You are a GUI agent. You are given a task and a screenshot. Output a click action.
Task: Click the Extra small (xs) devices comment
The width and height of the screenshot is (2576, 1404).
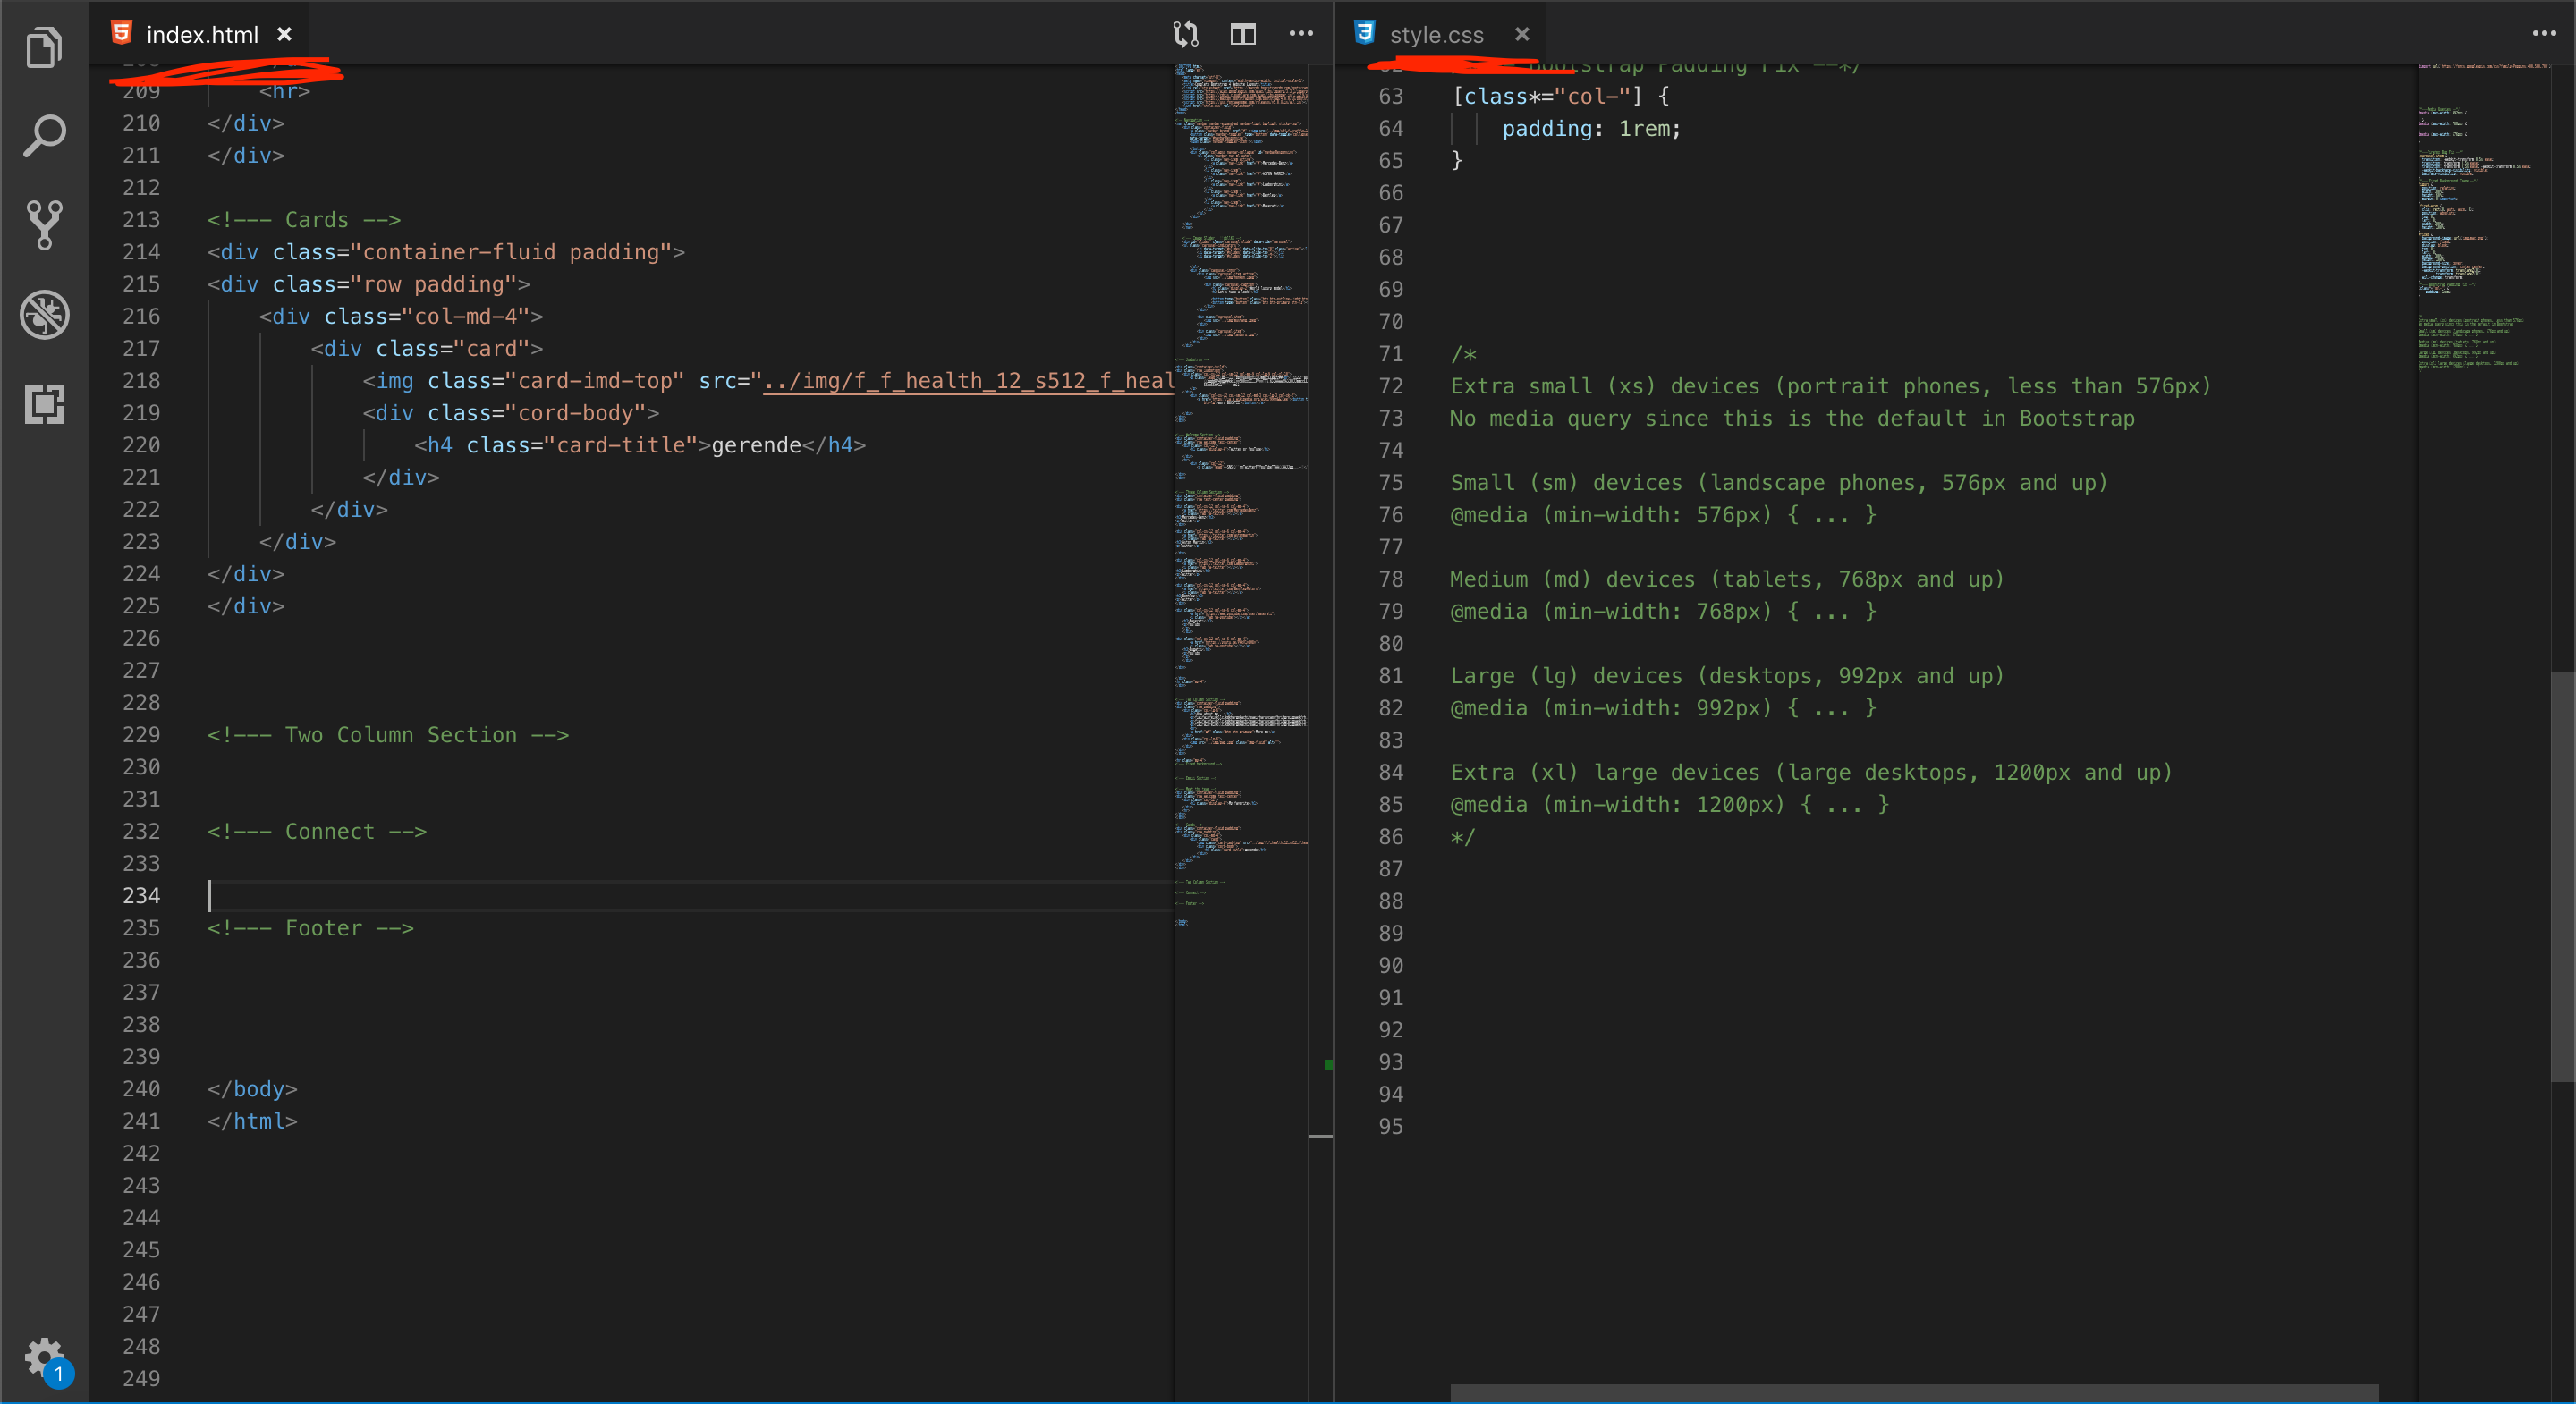click(1831, 386)
